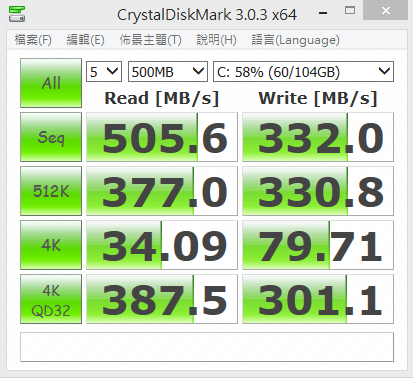
Task: Start the 4K benchmark test
Action: 51,245
